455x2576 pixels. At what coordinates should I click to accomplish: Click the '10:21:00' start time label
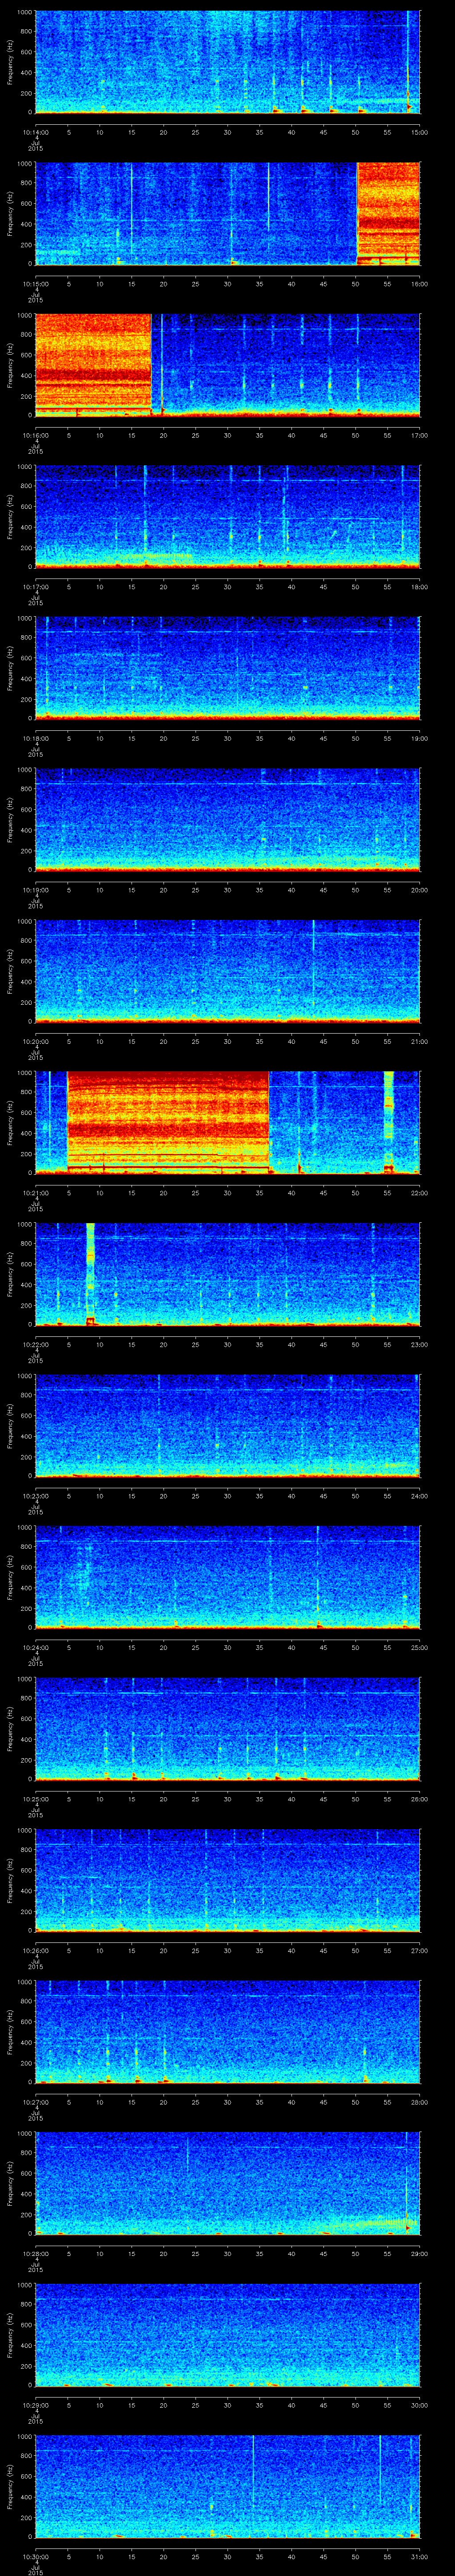[x=35, y=1193]
